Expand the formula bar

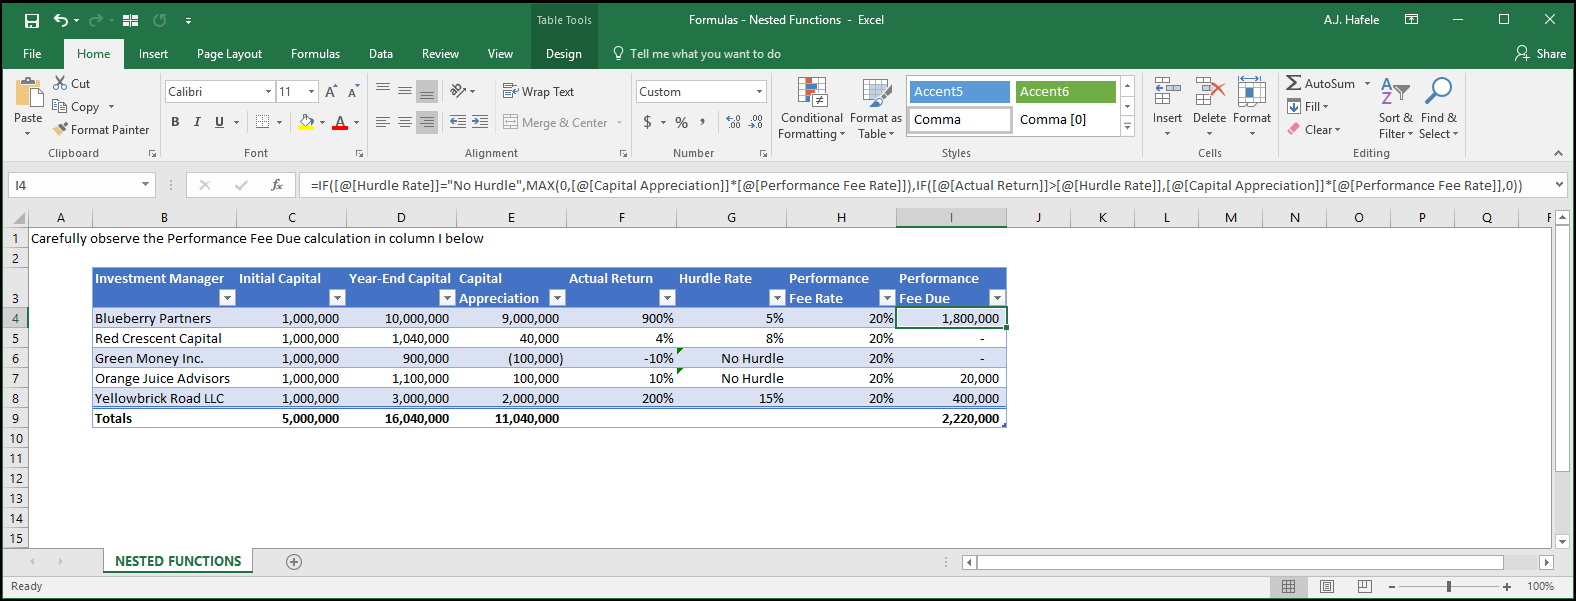click(x=1559, y=185)
